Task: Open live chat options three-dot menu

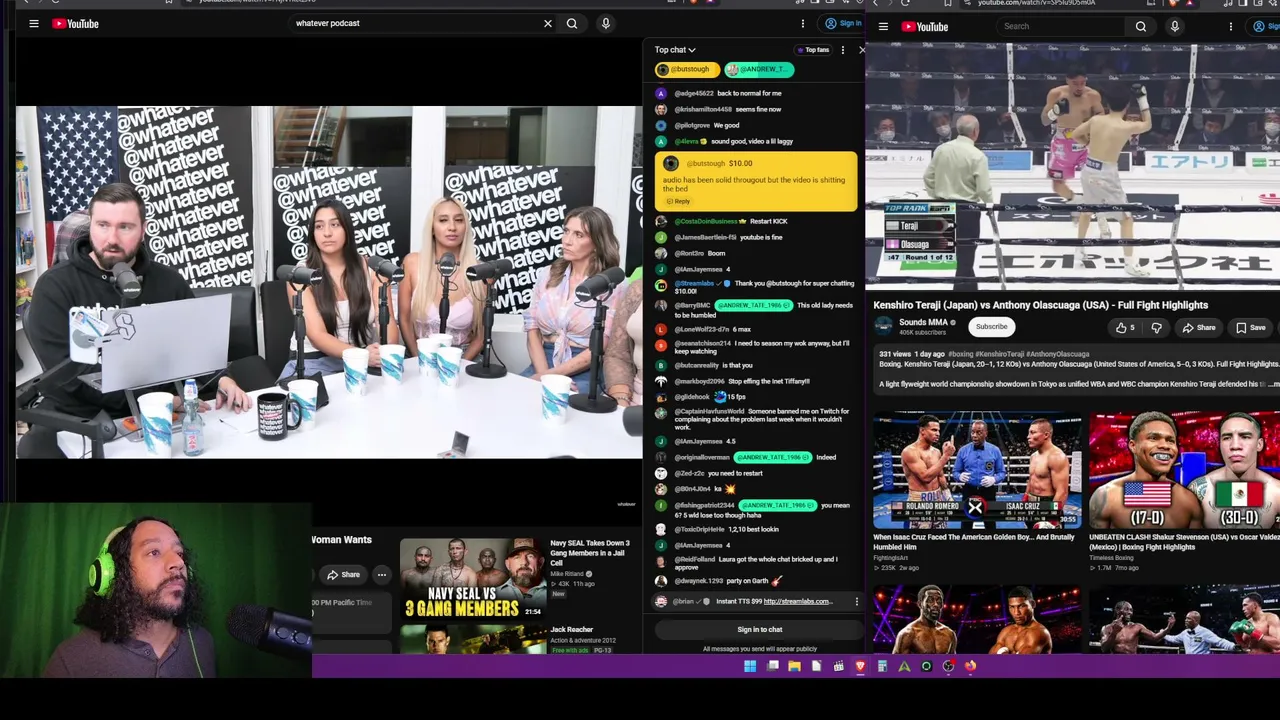Action: click(843, 50)
